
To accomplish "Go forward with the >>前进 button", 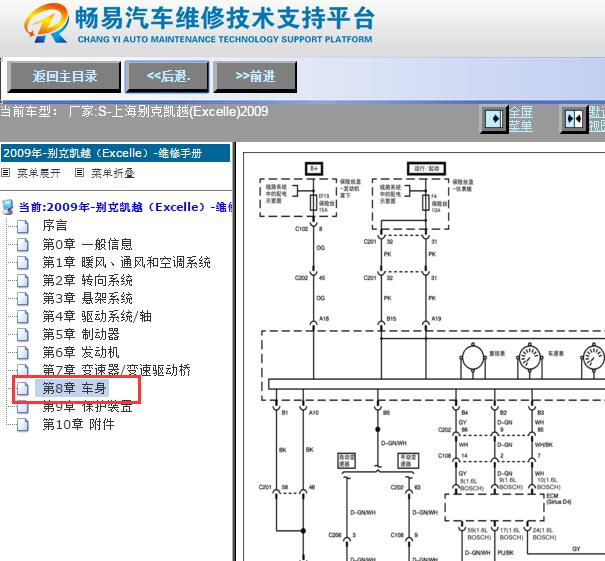I will click(x=255, y=76).
